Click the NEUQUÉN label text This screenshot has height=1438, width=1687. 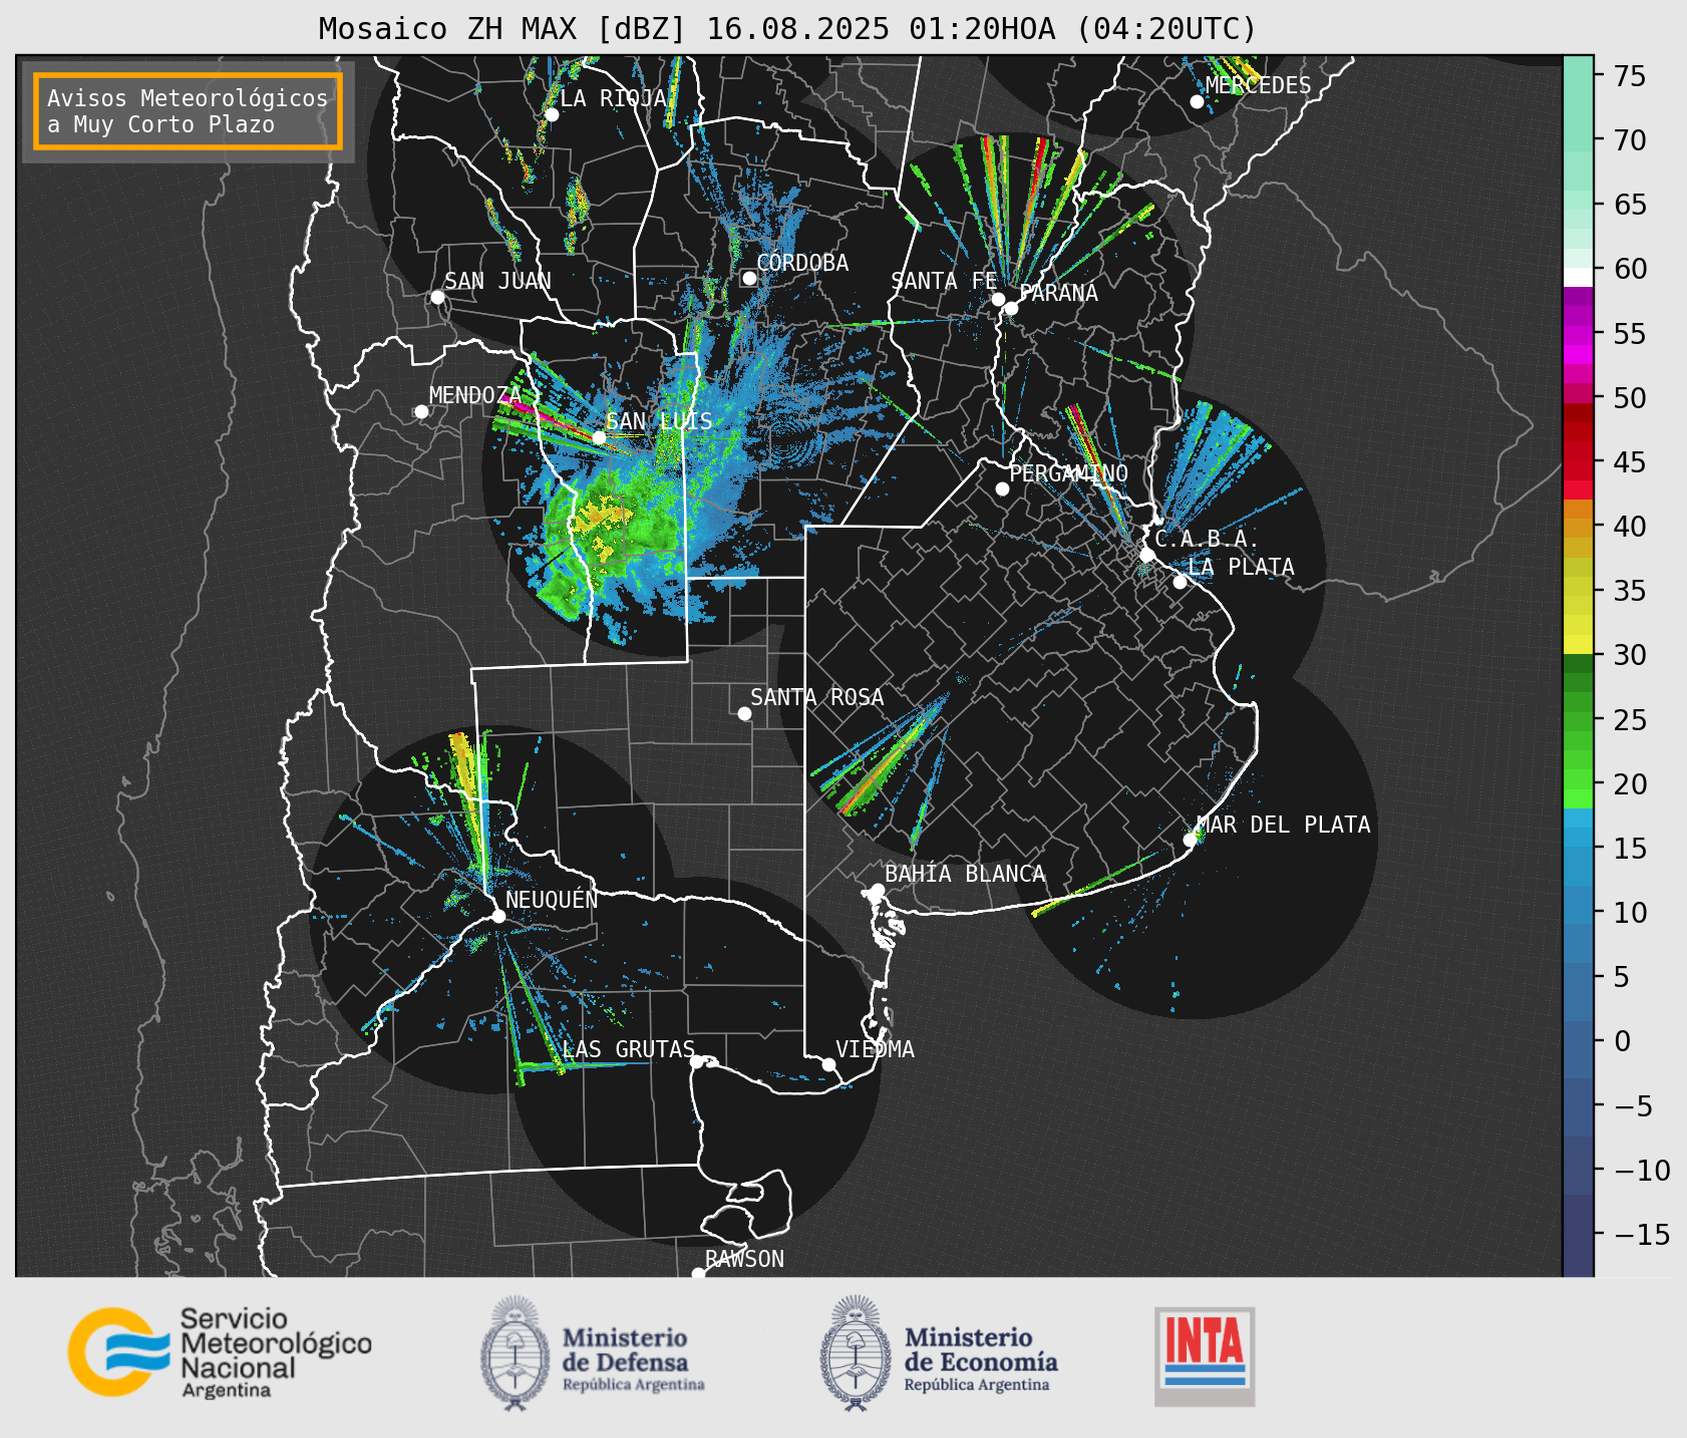(552, 899)
